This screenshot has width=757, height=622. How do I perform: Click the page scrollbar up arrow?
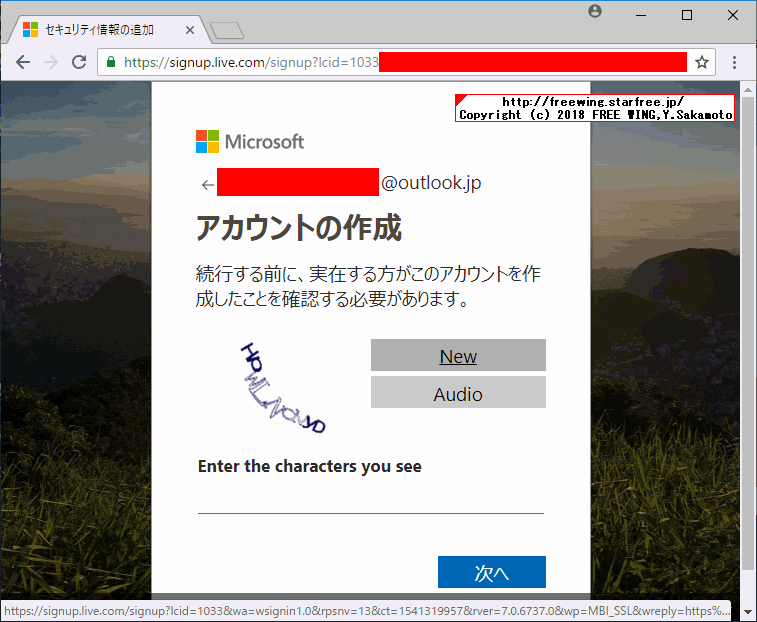pos(748,90)
